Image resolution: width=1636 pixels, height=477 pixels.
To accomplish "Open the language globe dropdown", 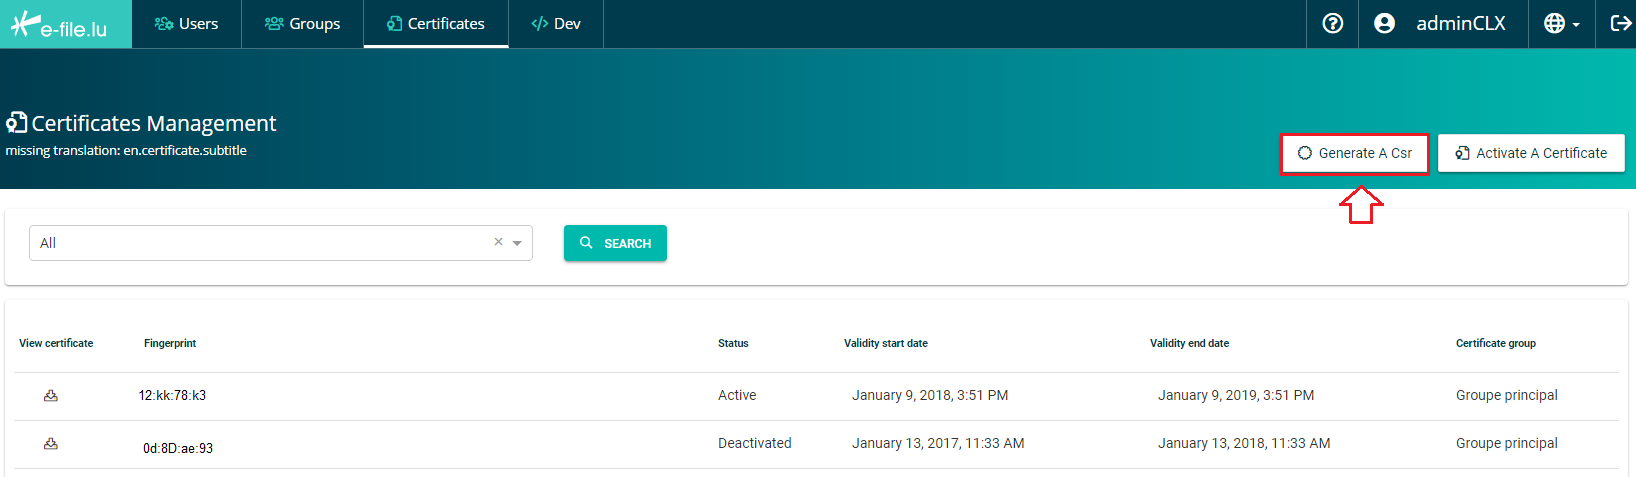I will [x=1562, y=23].
